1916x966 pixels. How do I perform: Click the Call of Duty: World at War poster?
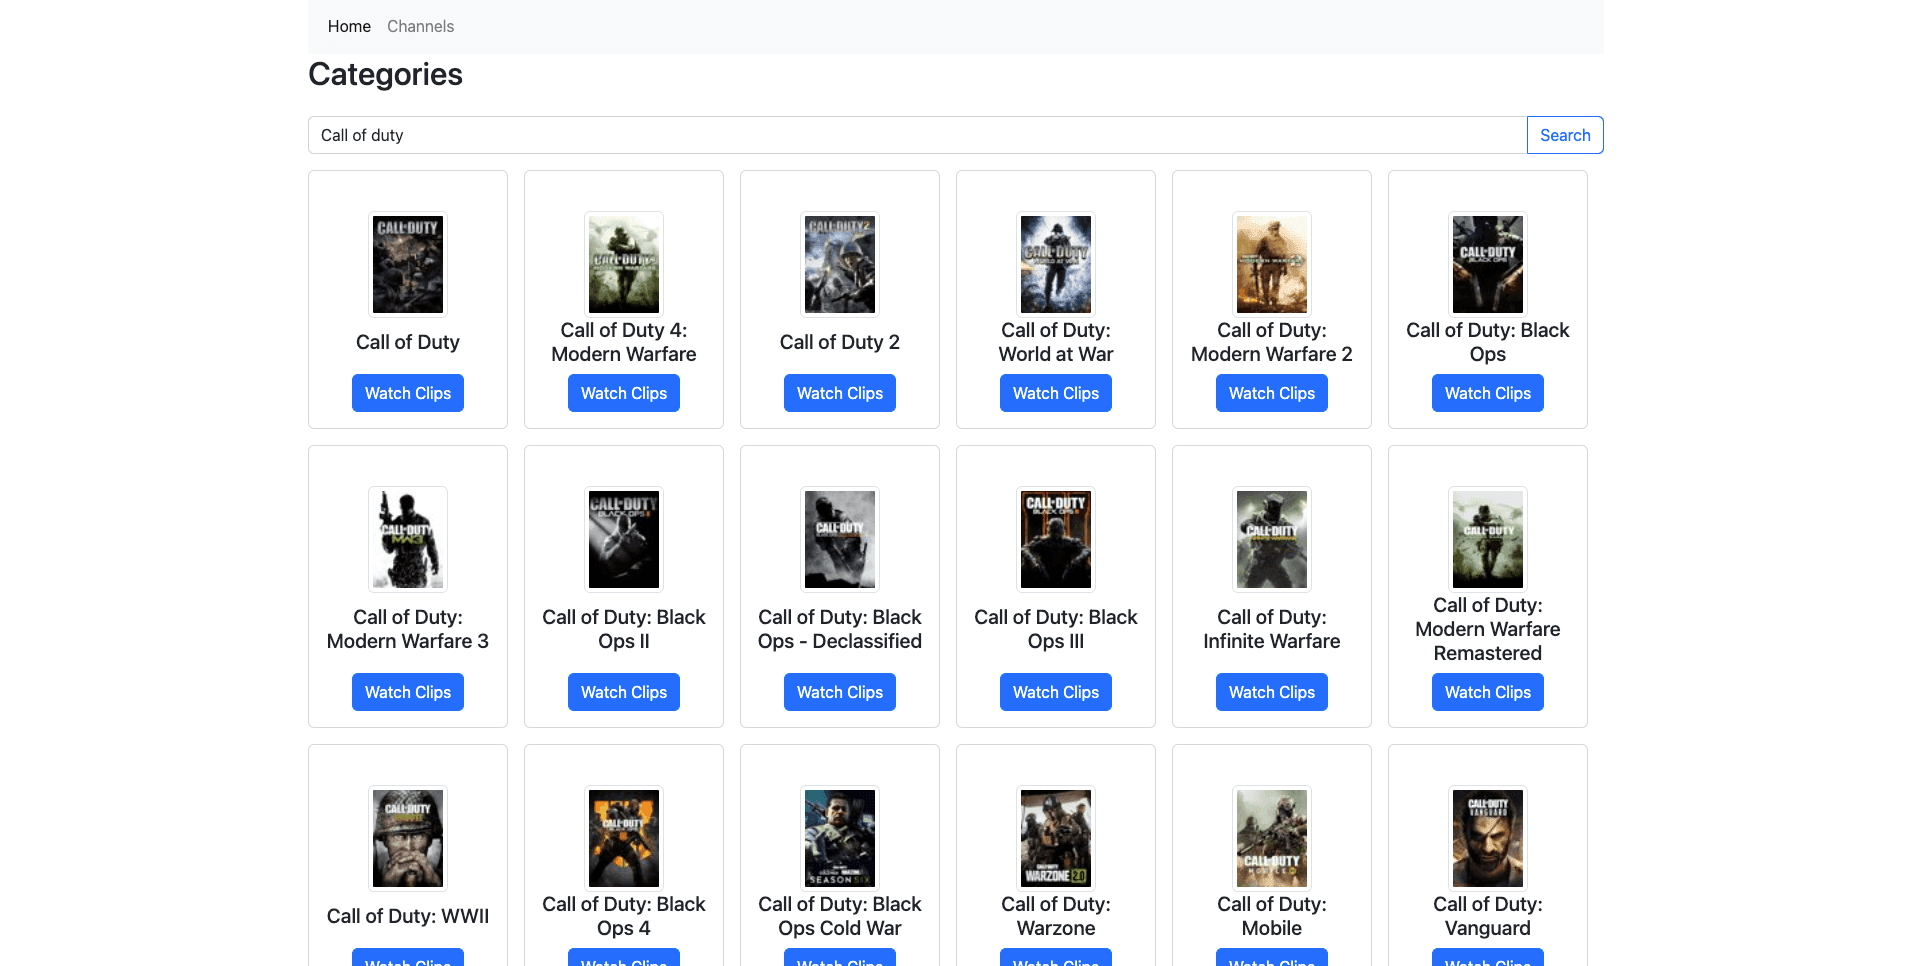click(x=1055, y=263)
